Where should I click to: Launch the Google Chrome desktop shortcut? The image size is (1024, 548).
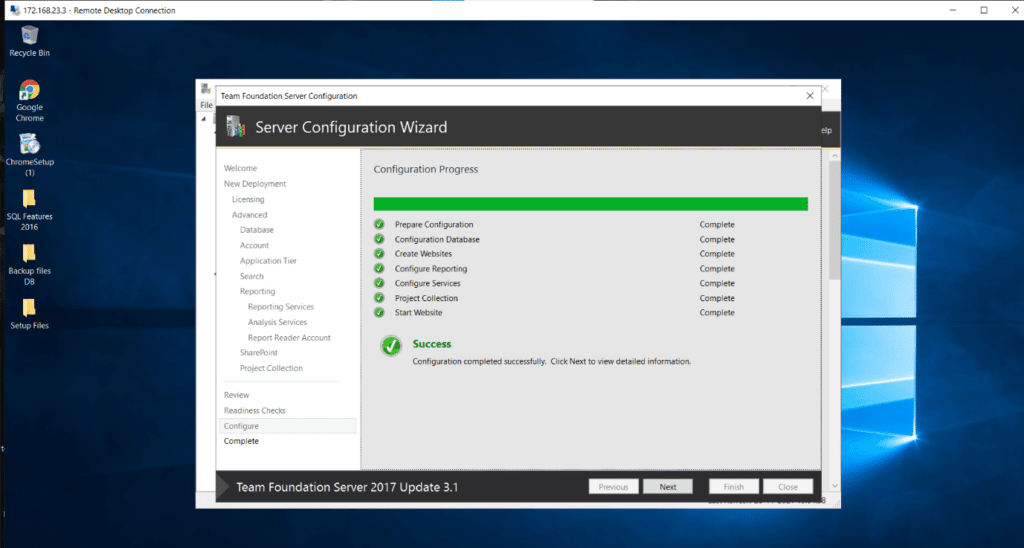click(29, 100)
